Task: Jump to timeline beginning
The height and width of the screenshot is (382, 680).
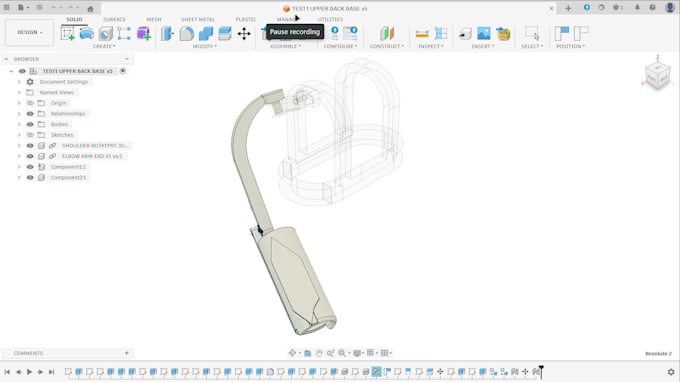Action: [x=7, y=372]
